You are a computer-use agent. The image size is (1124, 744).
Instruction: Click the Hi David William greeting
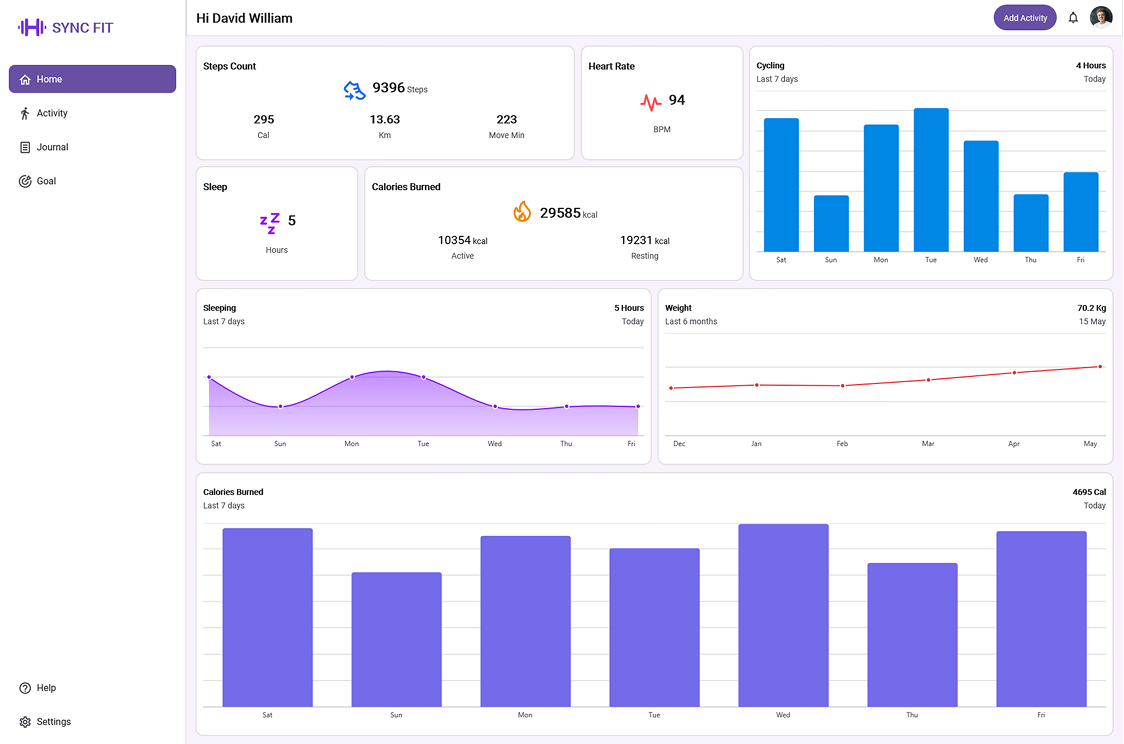pos(244,18)
